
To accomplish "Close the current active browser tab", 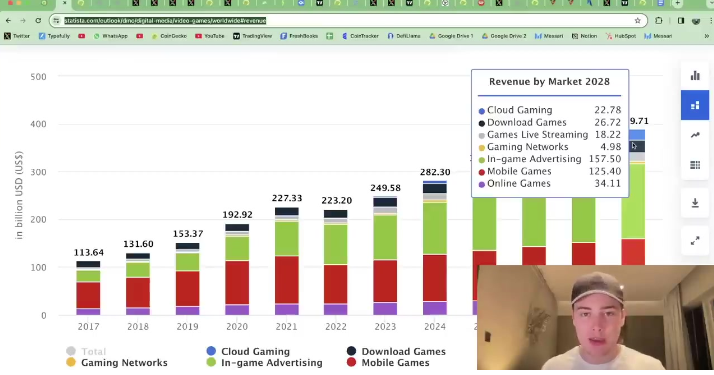I will click(x=64, y=3).
